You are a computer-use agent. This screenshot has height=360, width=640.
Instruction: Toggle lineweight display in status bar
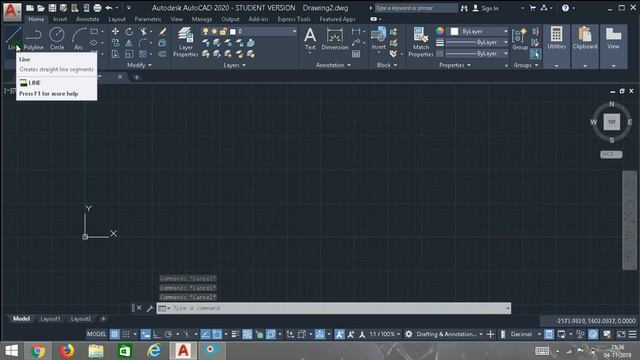[235, 334]
